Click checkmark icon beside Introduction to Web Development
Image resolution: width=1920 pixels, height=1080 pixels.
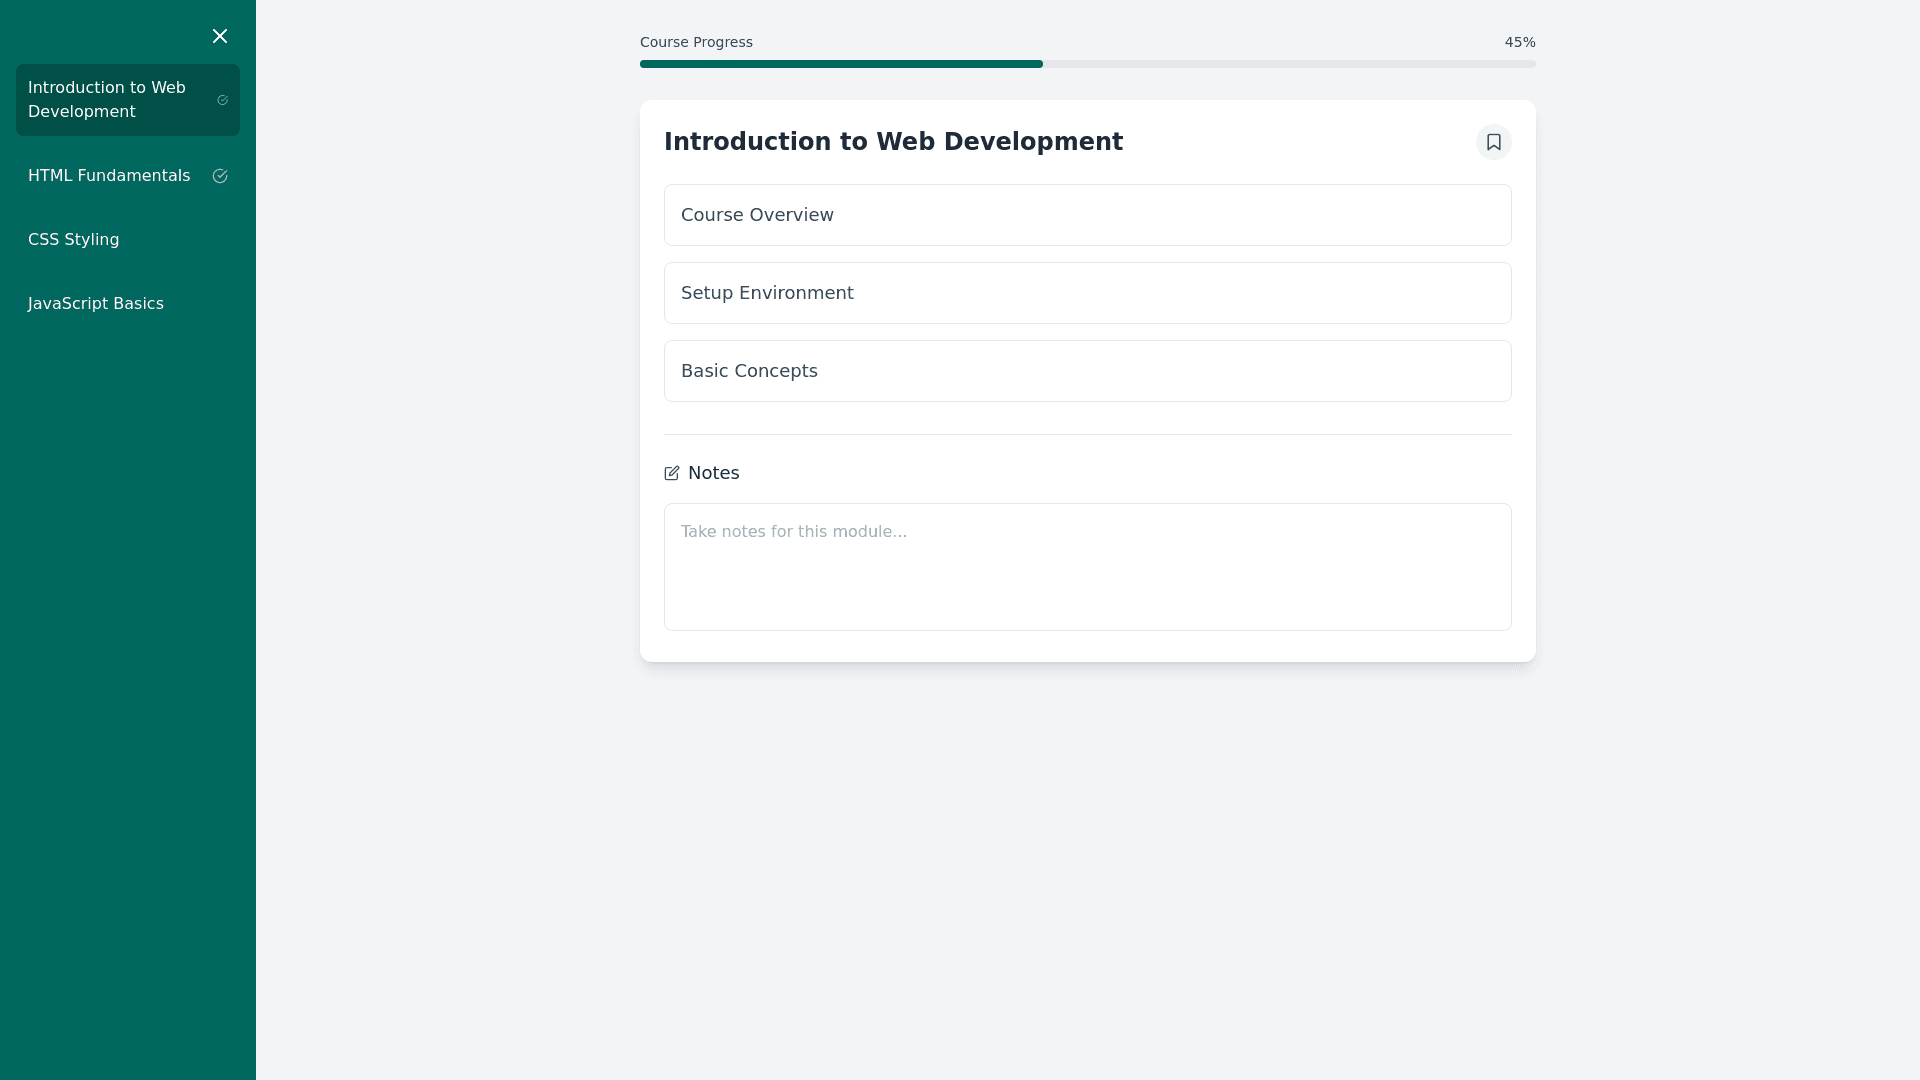pos(223,100)
